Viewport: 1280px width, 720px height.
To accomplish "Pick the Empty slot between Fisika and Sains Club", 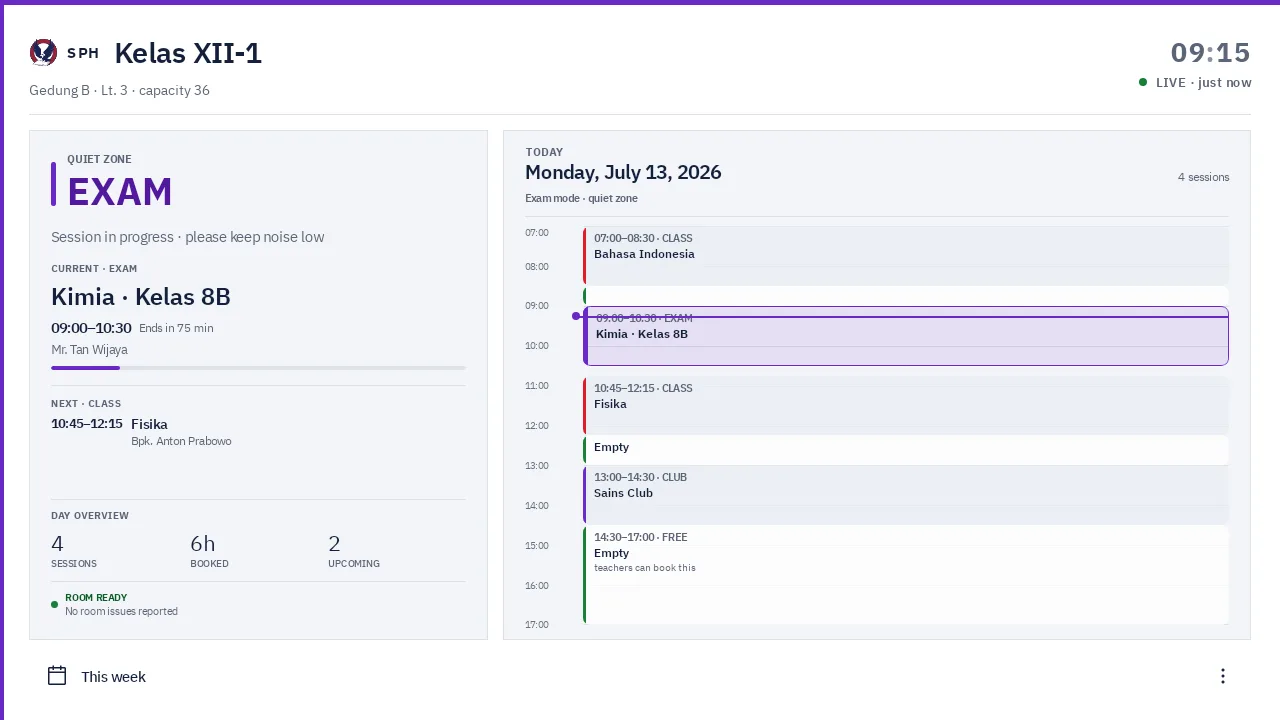I will pyautogui.click(x=906, y=449).
